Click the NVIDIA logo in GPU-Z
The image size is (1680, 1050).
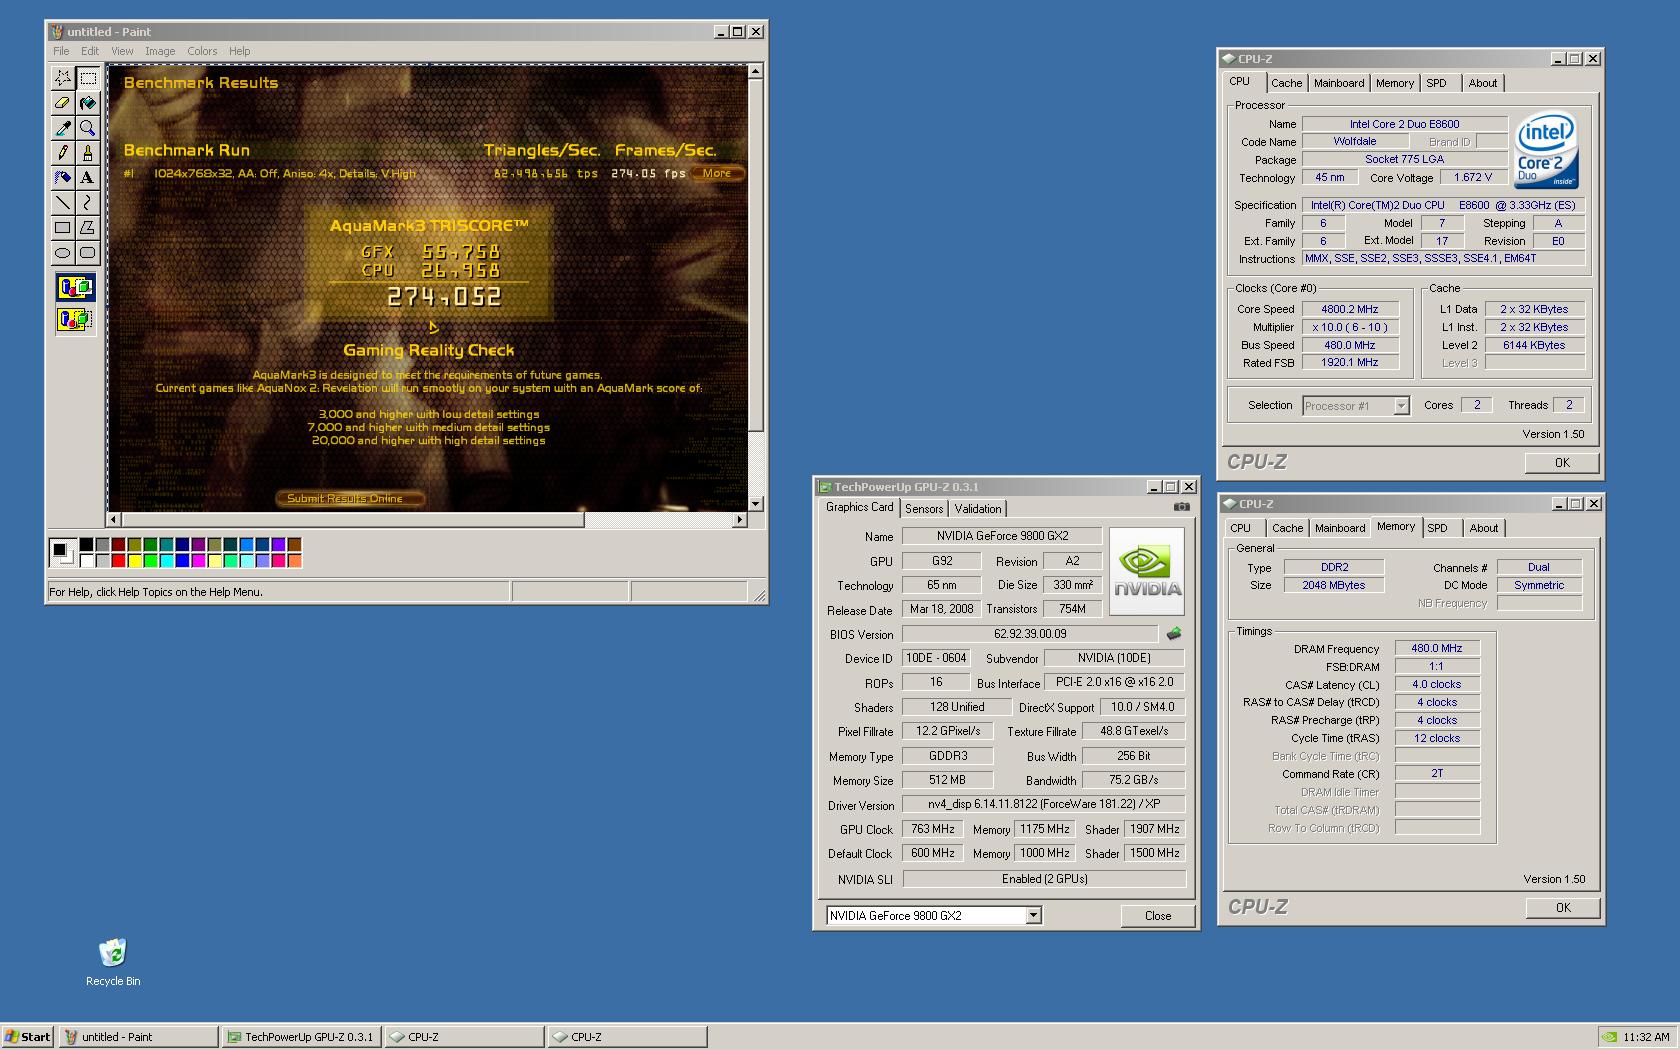coord(1147,571)
